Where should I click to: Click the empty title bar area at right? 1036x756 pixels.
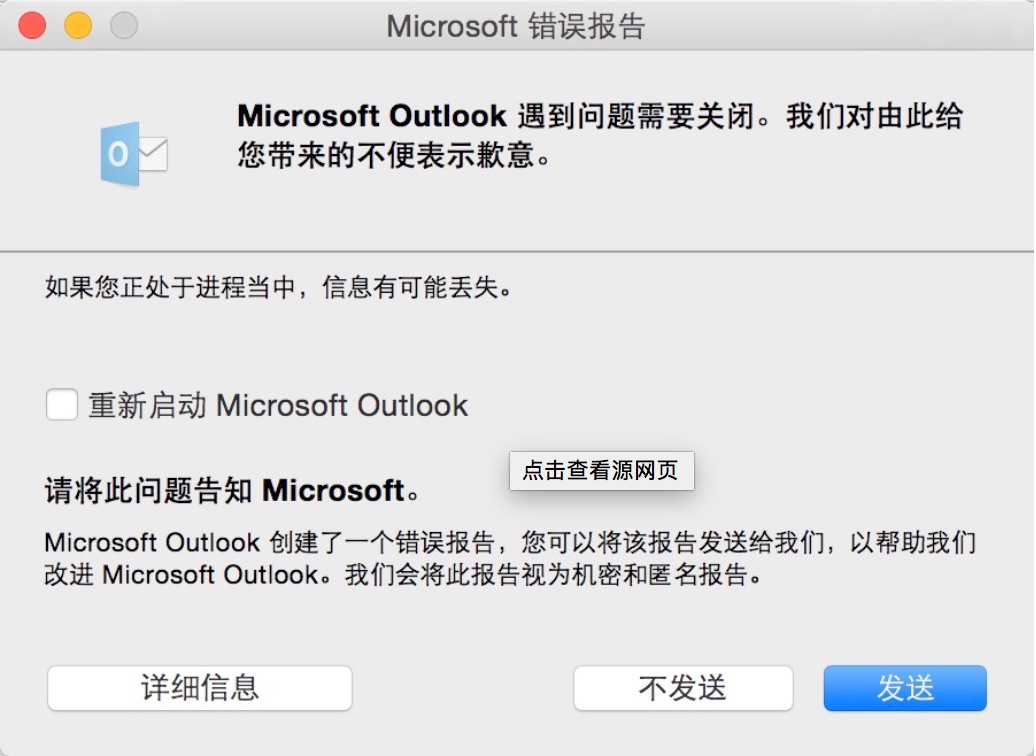pyautogui.click(x=850, y=26)
